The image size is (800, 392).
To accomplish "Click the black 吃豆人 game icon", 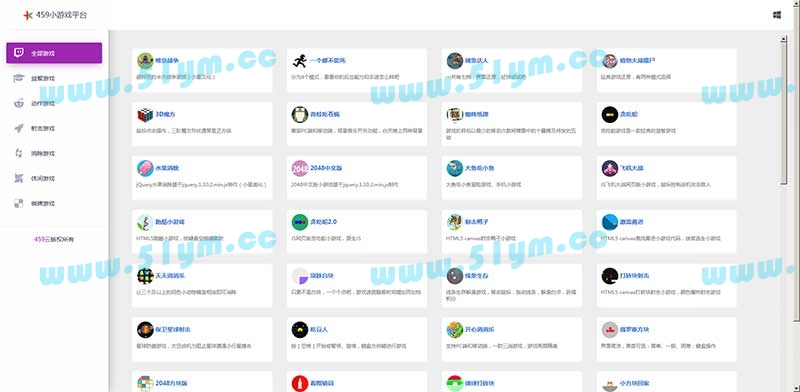I will [300, 330].
